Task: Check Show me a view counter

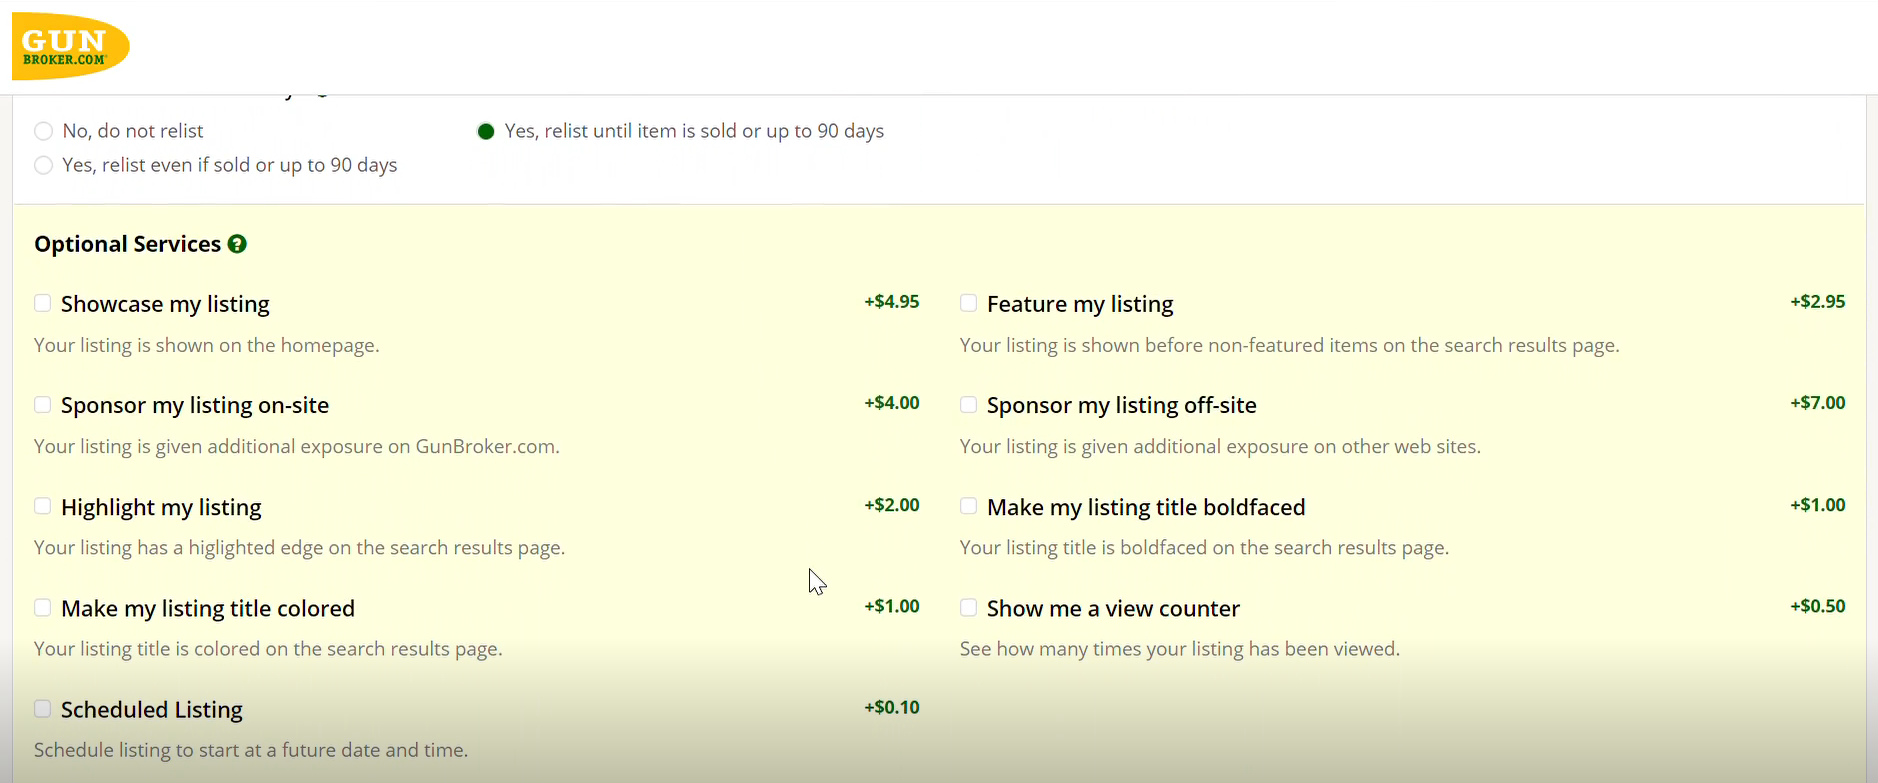Action: point(968,607)
